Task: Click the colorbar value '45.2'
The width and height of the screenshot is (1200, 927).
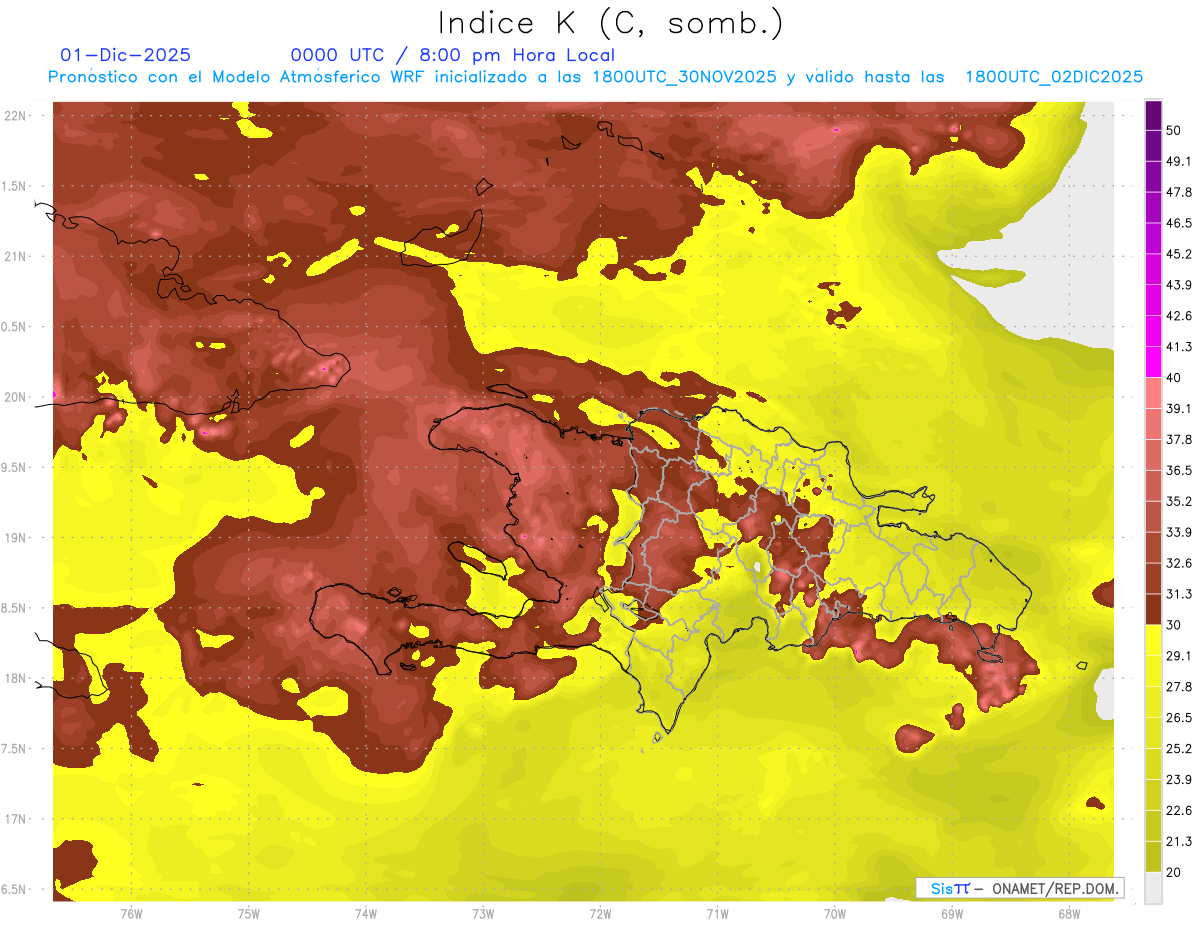Action: tap(1179, 255)
